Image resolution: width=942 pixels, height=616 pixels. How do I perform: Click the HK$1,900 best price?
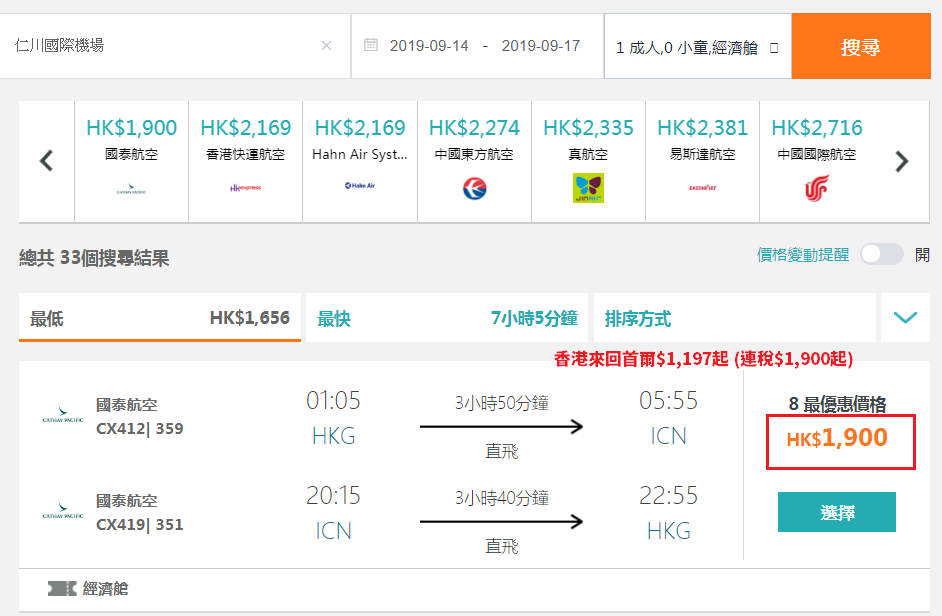[x=837, y=438]
